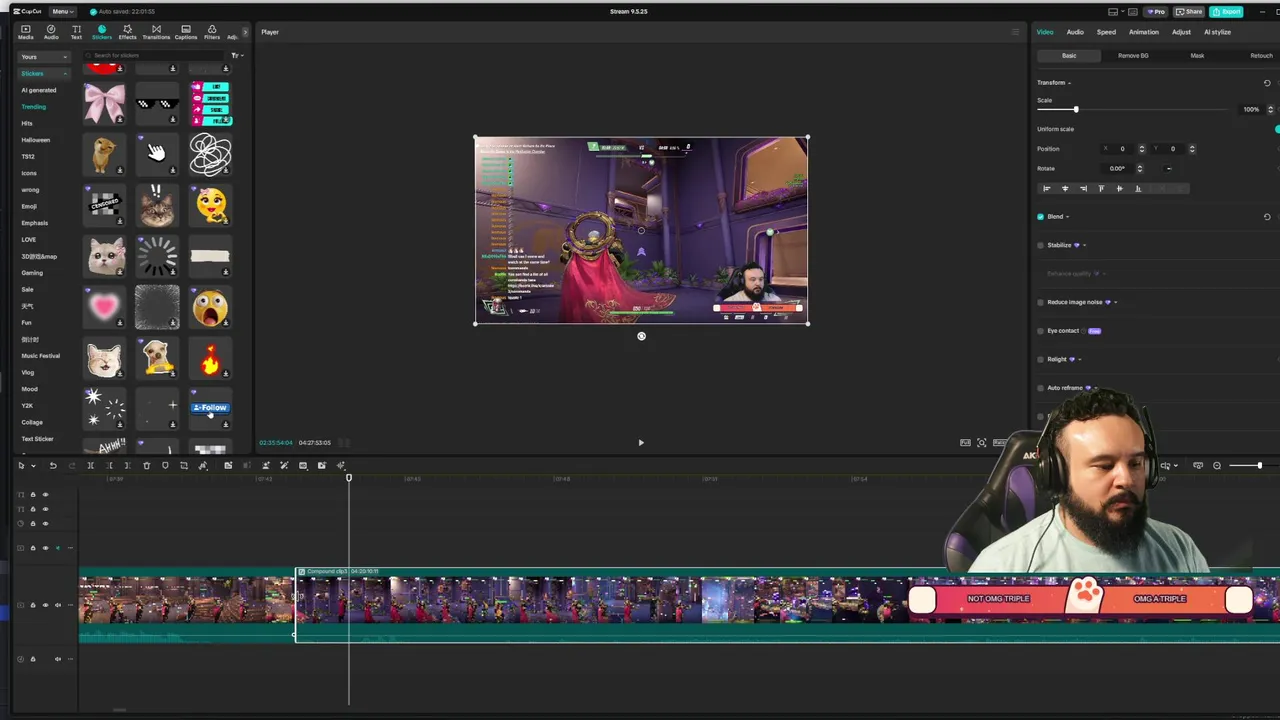
Task: Click the Split clip icon
Action: [x=90, y=465]
